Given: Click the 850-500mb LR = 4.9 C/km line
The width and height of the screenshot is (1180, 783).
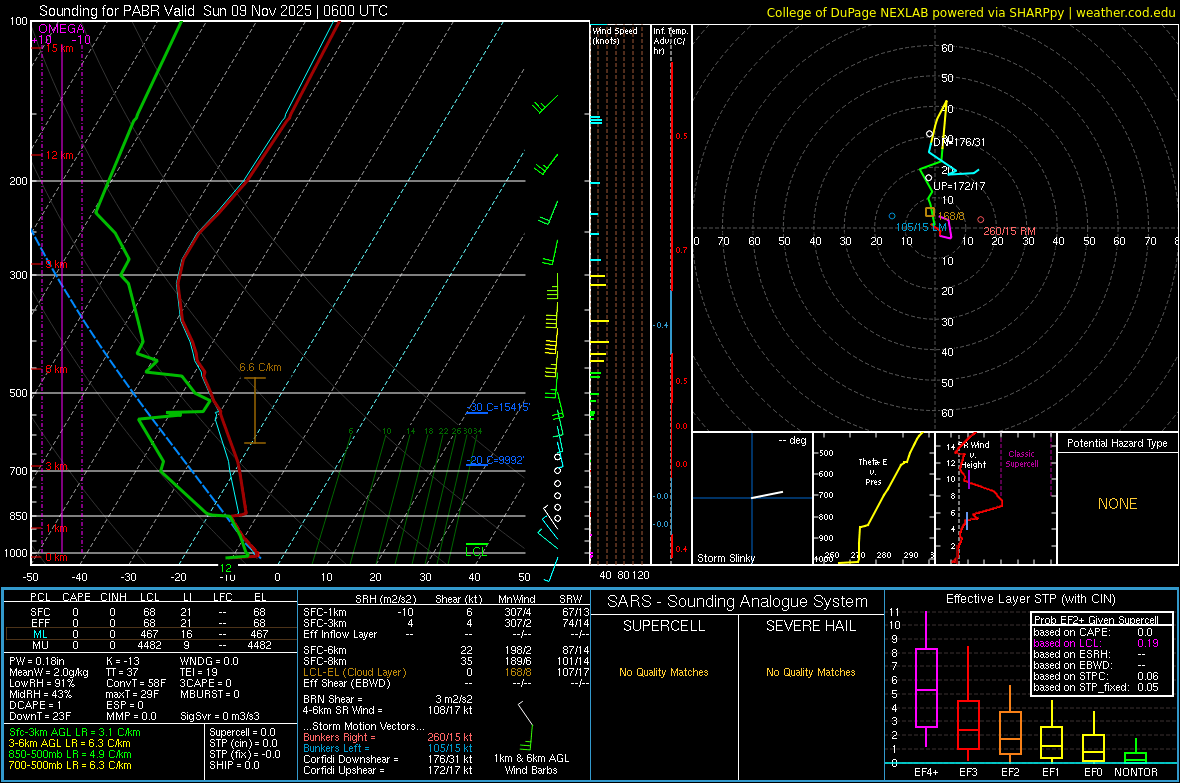Looking at the screenshot, I should coord(70,754).
